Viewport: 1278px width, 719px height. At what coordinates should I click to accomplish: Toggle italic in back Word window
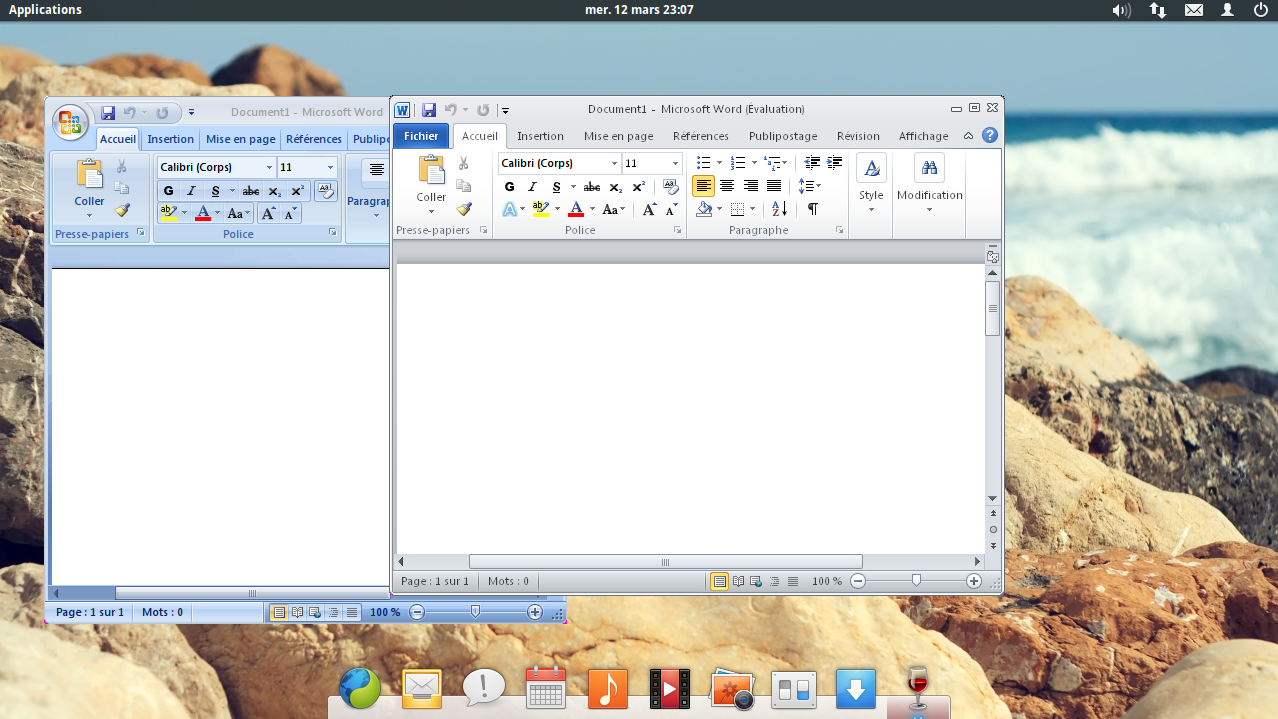click(191, 191)
